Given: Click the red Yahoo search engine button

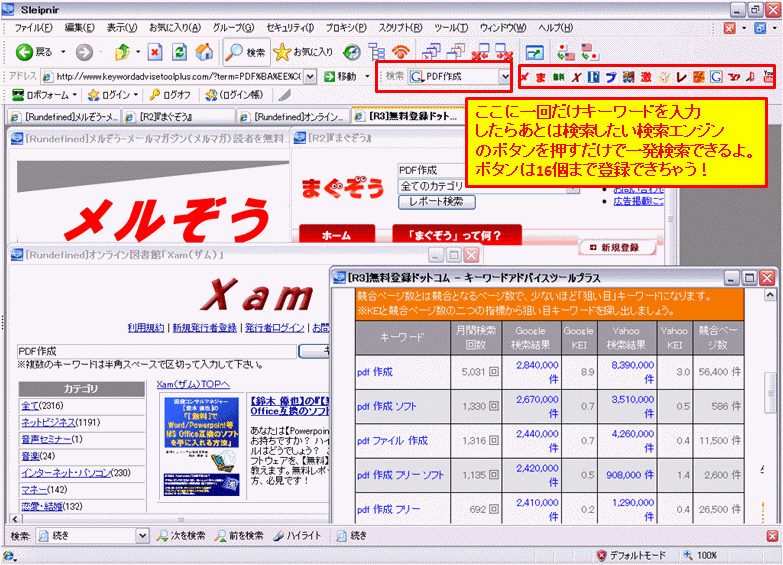Looking at the screenshot, I should point(734,77).
